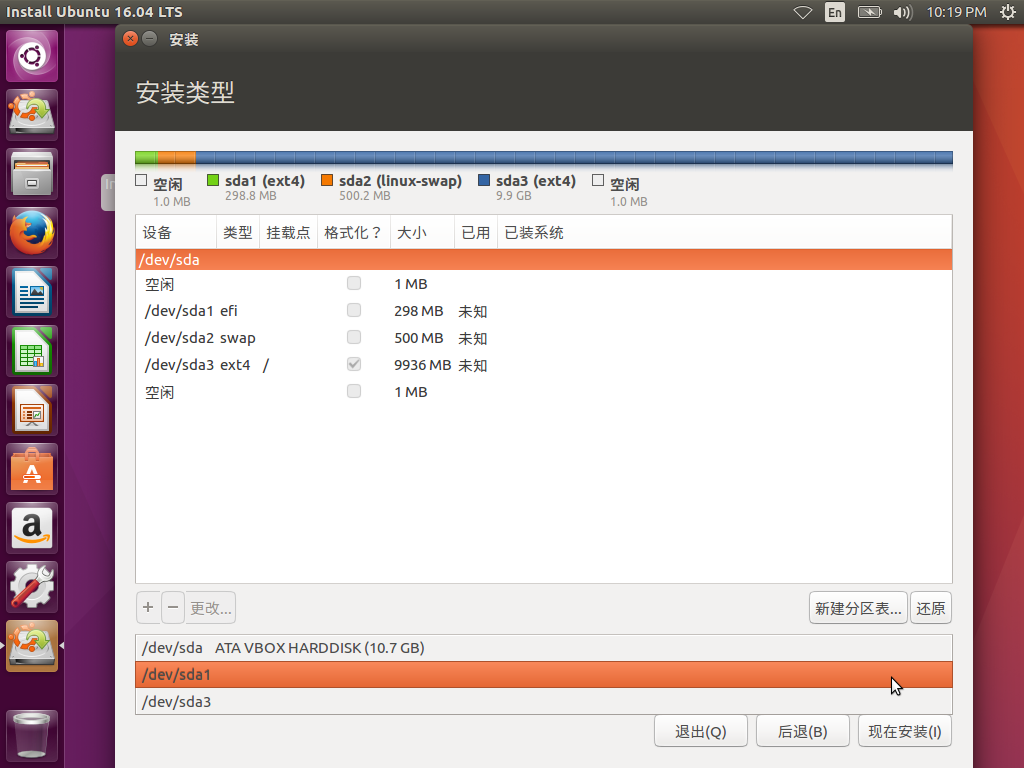Click the sda2 (linux-swap) legend orange swatch
Viewport: 1024px width, 768px height.
[x=327, y=180]
